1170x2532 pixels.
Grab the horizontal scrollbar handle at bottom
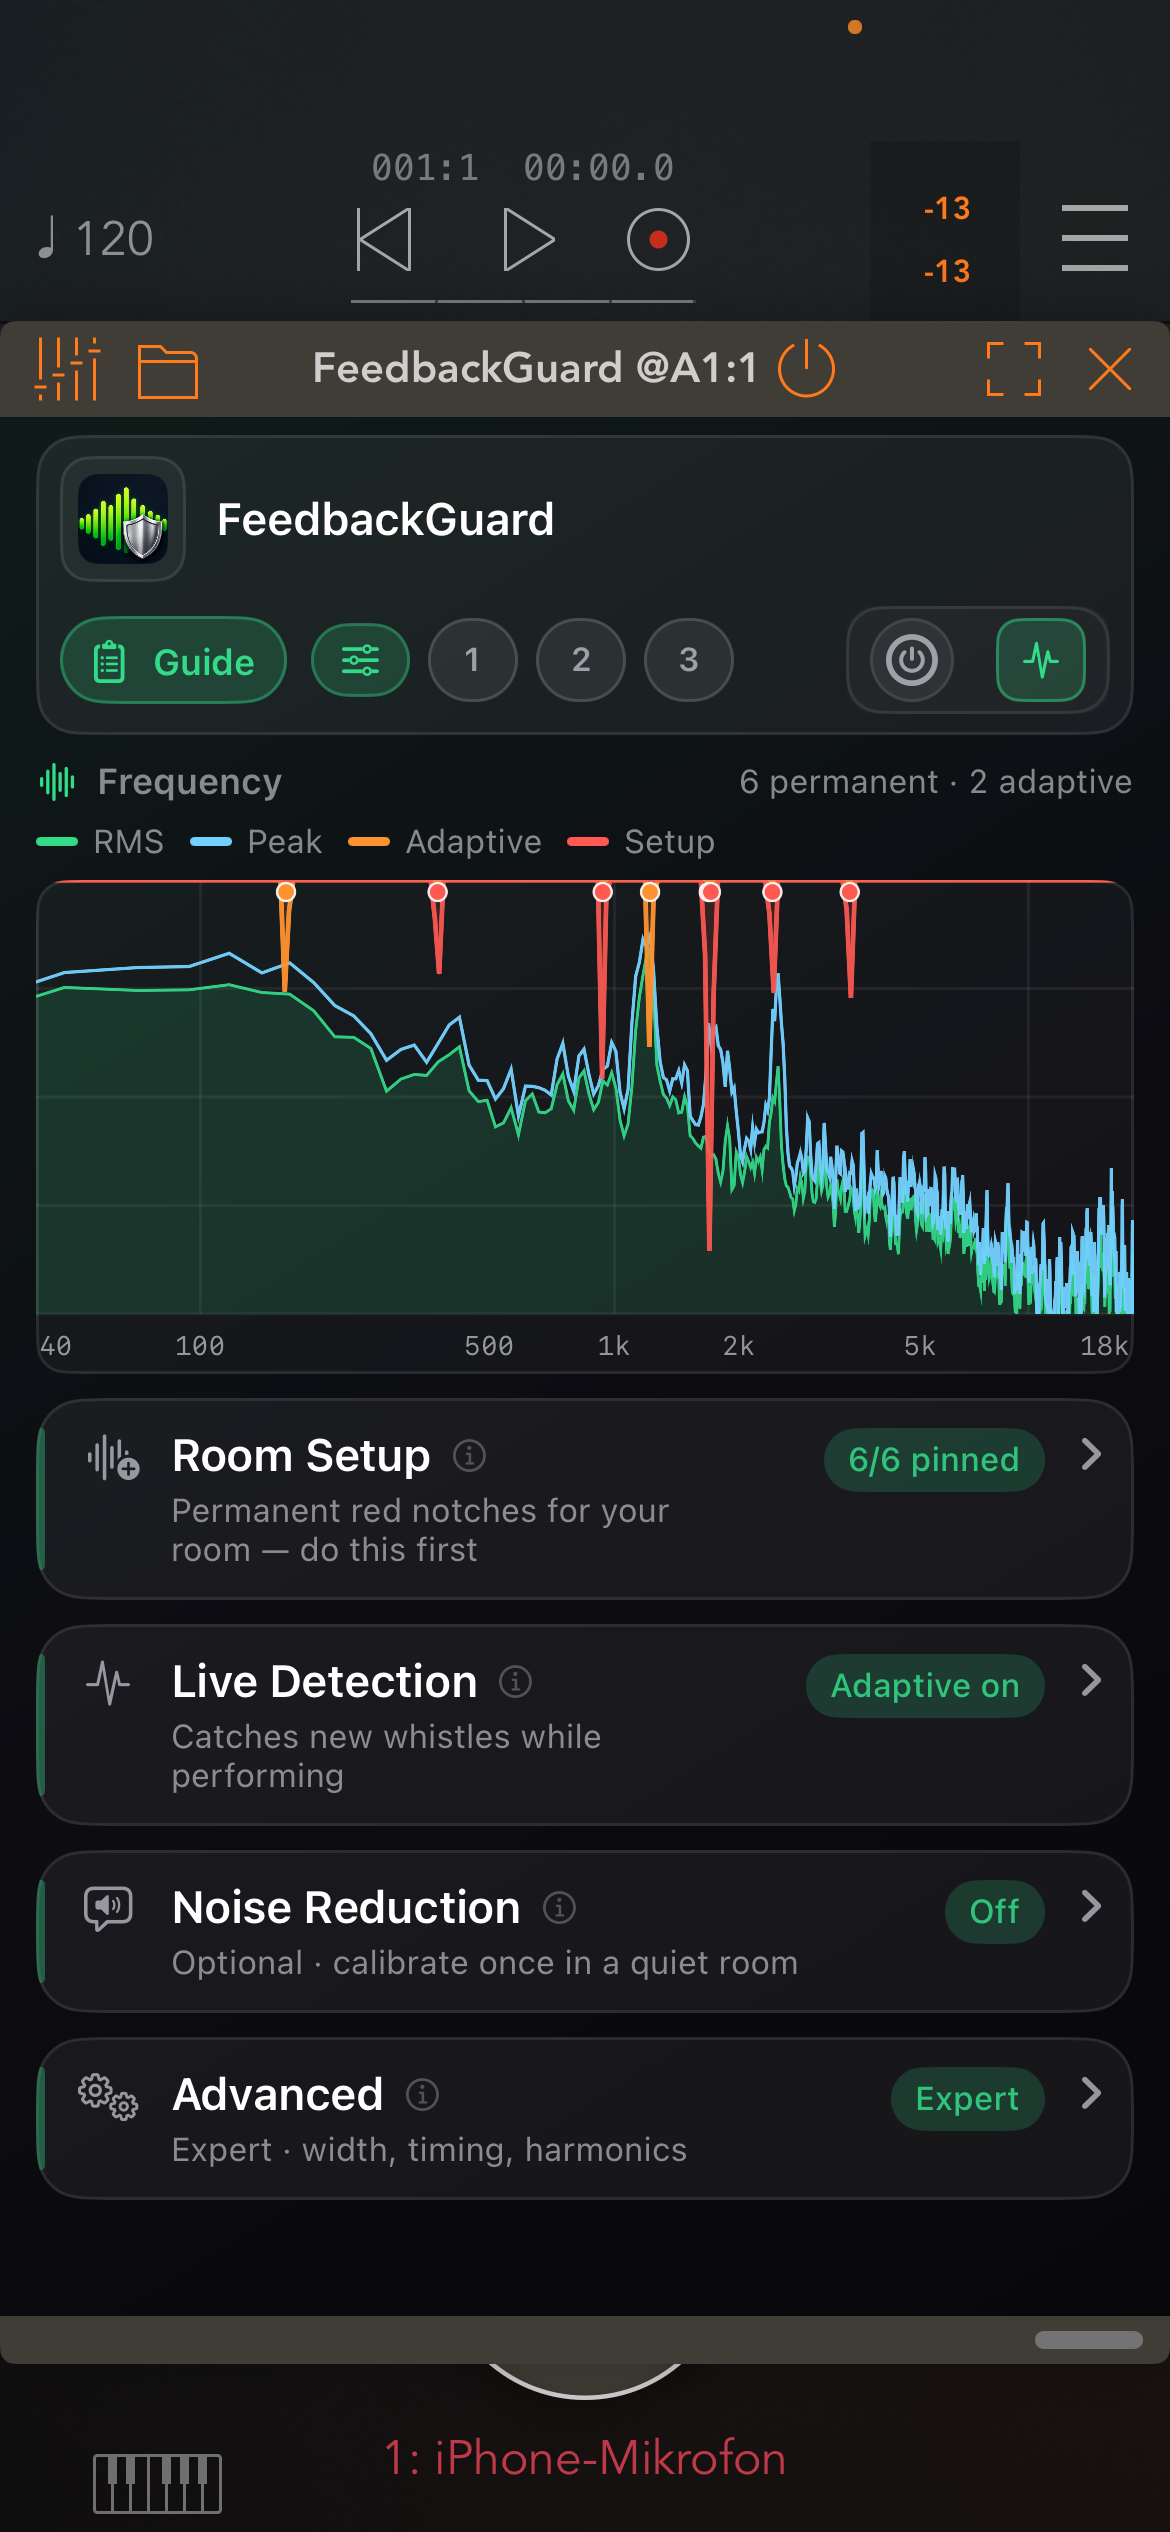(1088, 2340)
